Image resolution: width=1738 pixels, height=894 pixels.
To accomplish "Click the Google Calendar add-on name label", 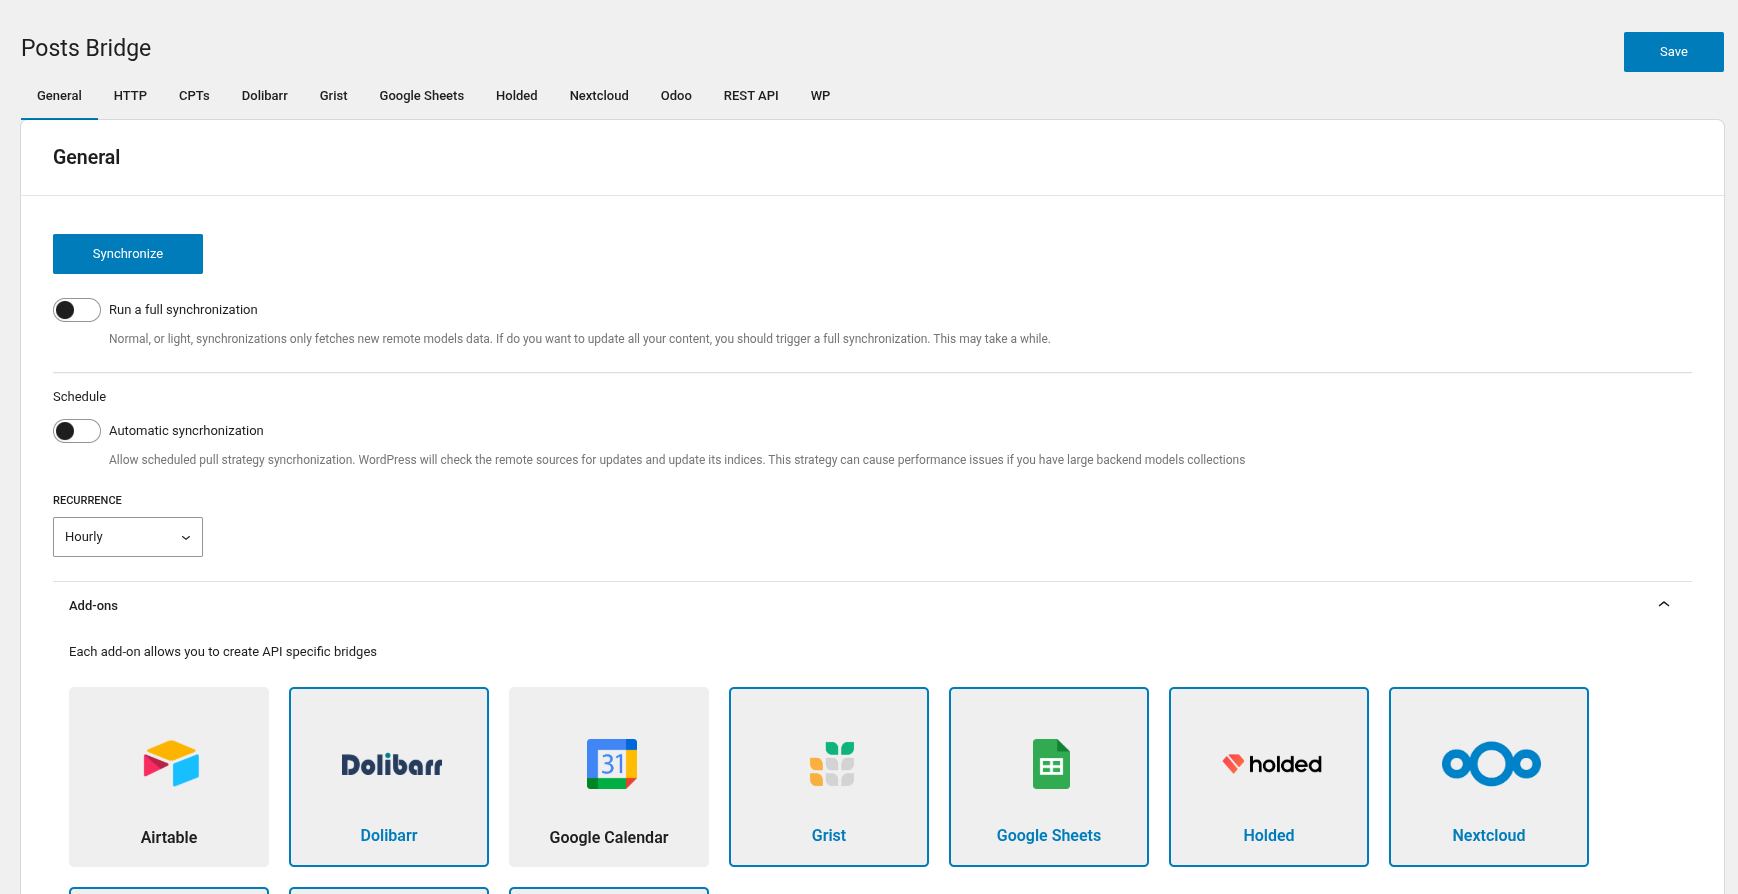I will tap(609, 838).
